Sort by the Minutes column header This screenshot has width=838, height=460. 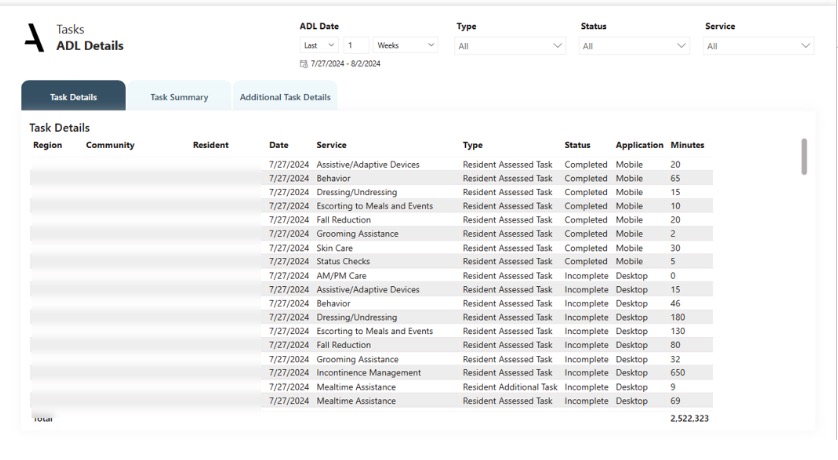coord(687,145)
